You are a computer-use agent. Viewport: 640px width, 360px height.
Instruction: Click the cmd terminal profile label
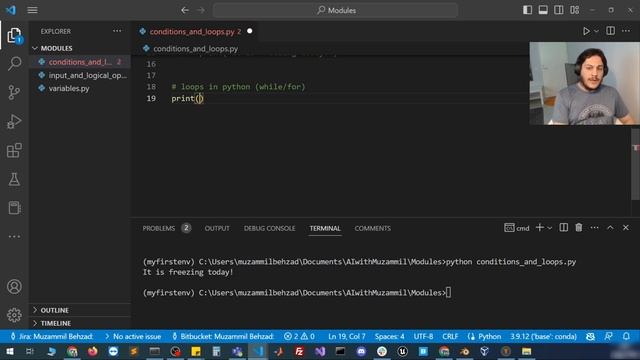[517, 228]
